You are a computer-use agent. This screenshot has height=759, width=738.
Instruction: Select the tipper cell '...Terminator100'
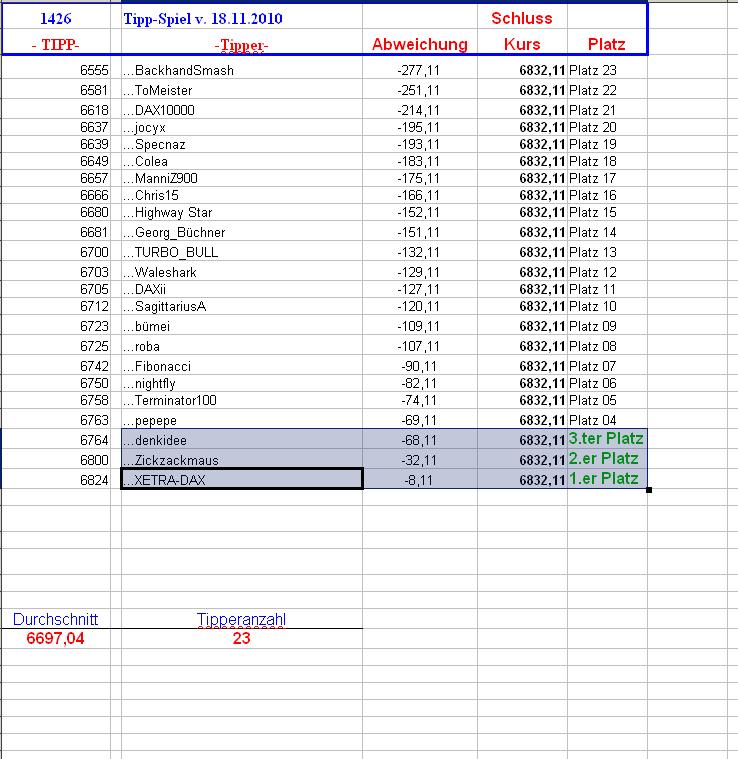[241, 400]
